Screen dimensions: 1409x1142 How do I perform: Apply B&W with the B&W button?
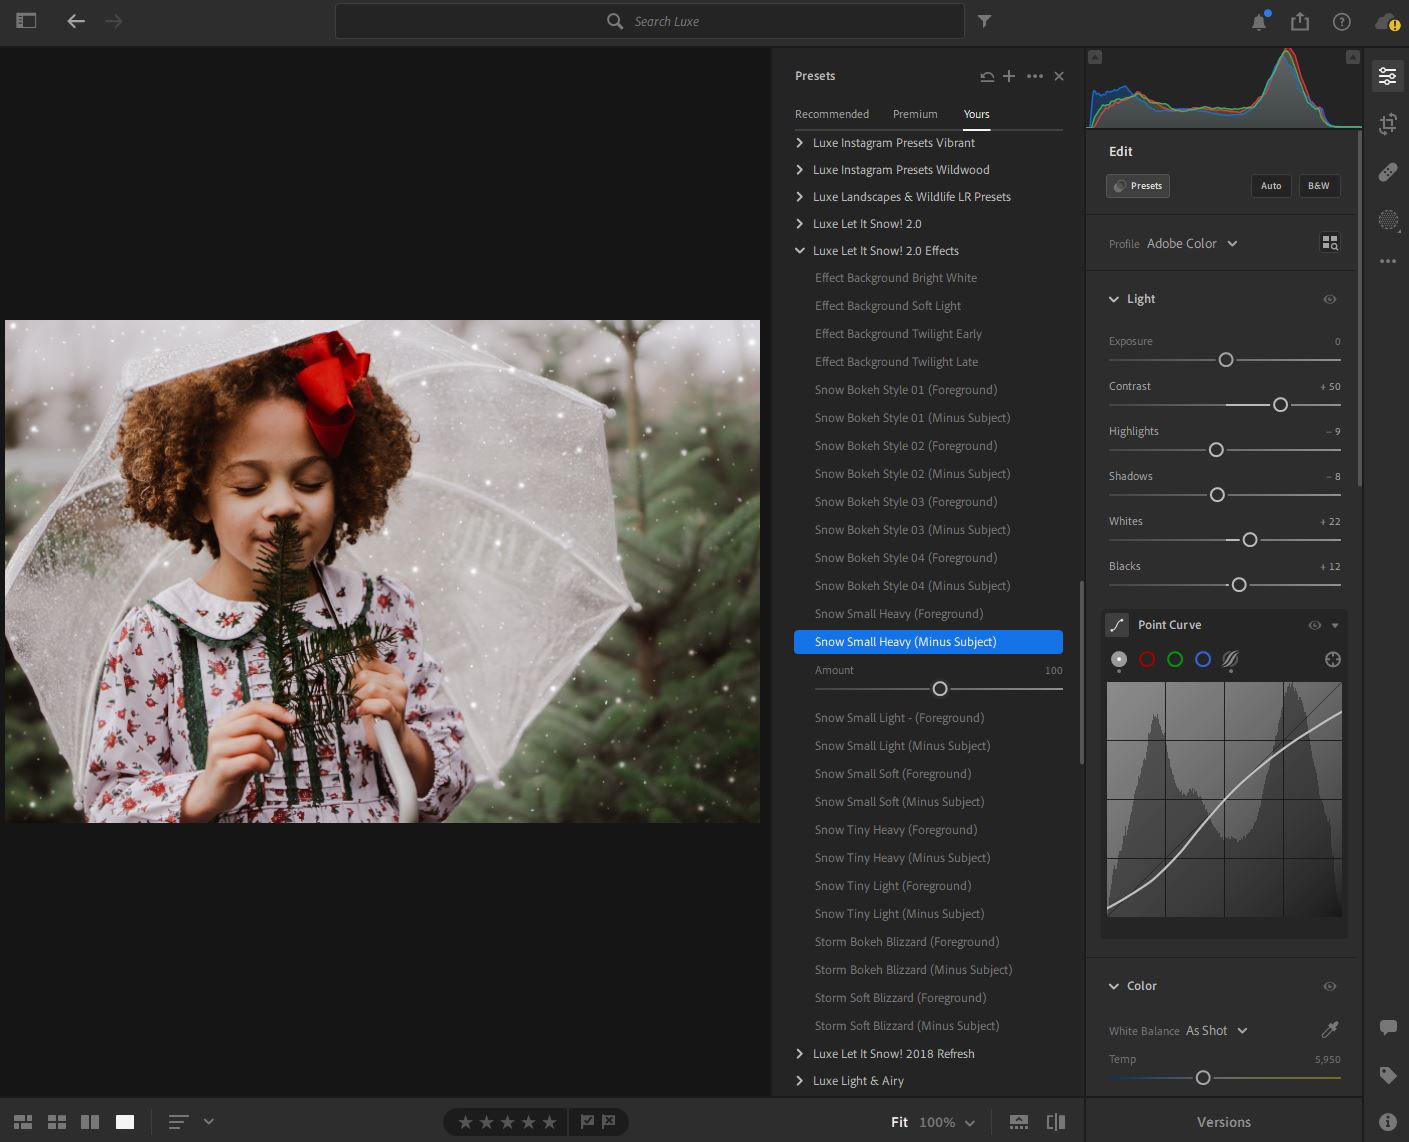tap(1319, 186)
